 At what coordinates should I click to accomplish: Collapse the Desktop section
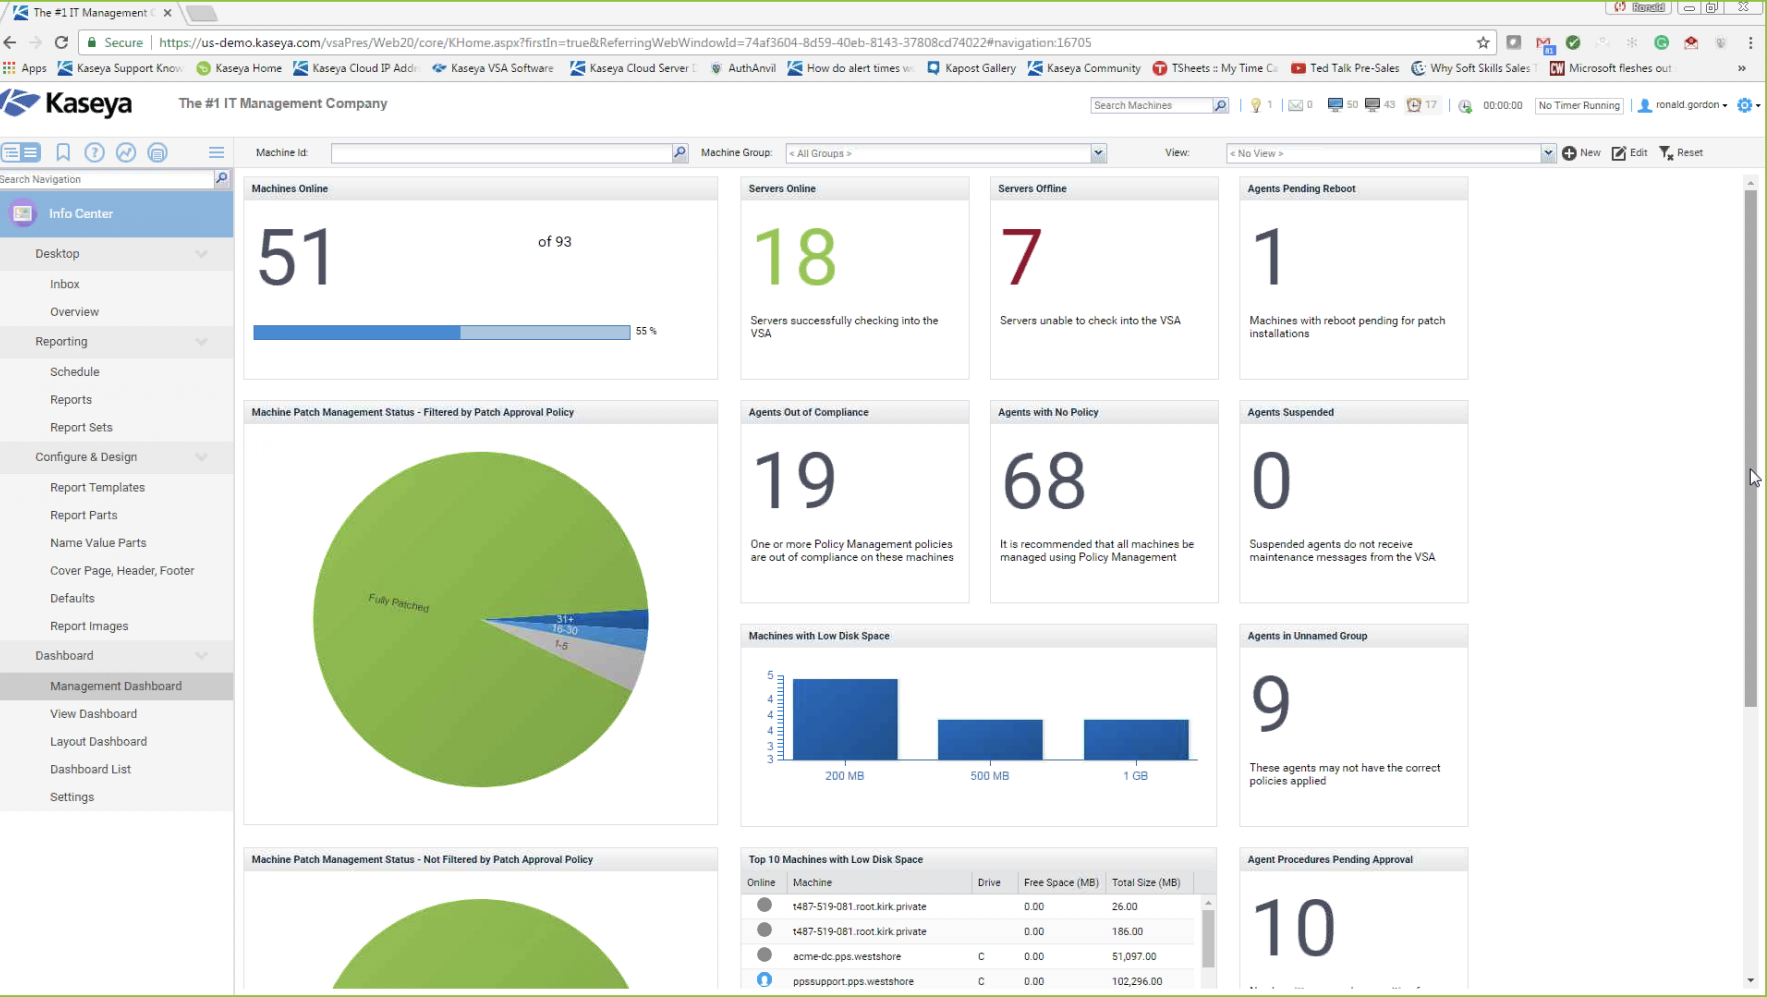(x=201, y=254)
